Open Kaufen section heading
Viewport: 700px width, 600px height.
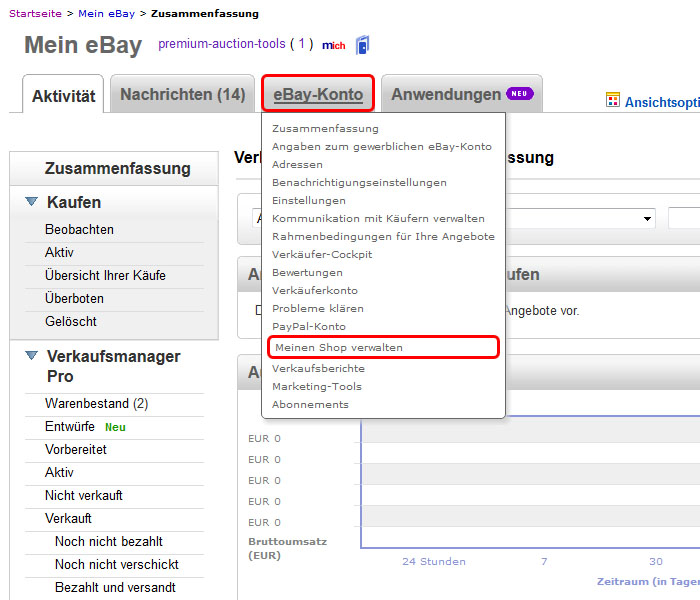click(74, 202)
